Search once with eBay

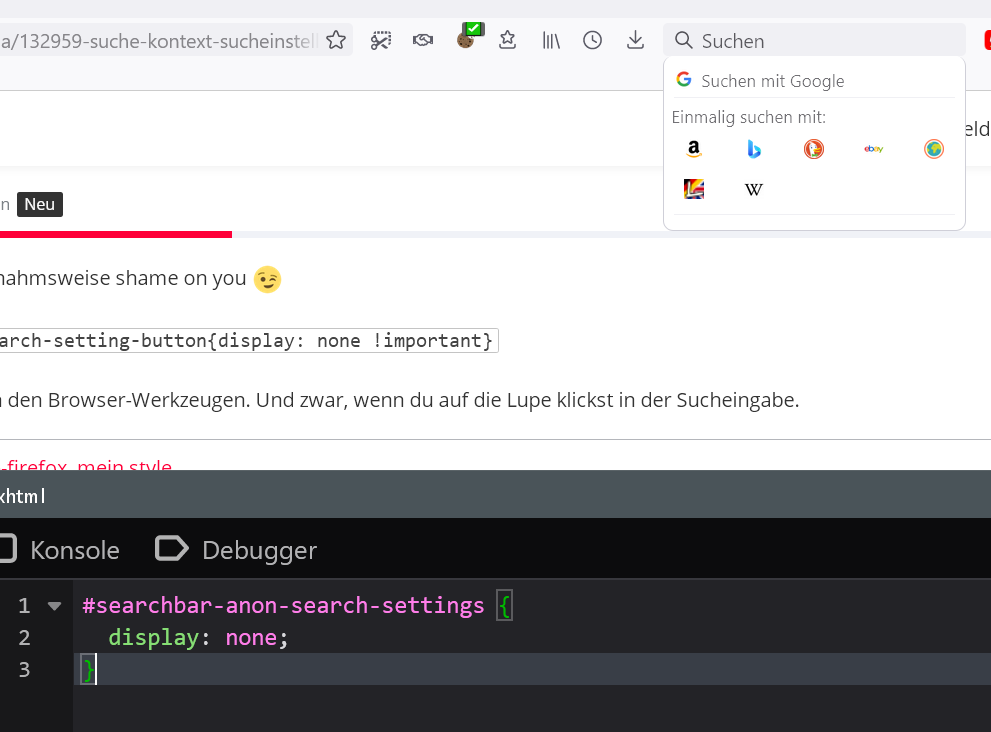click(x=874, y=149)
